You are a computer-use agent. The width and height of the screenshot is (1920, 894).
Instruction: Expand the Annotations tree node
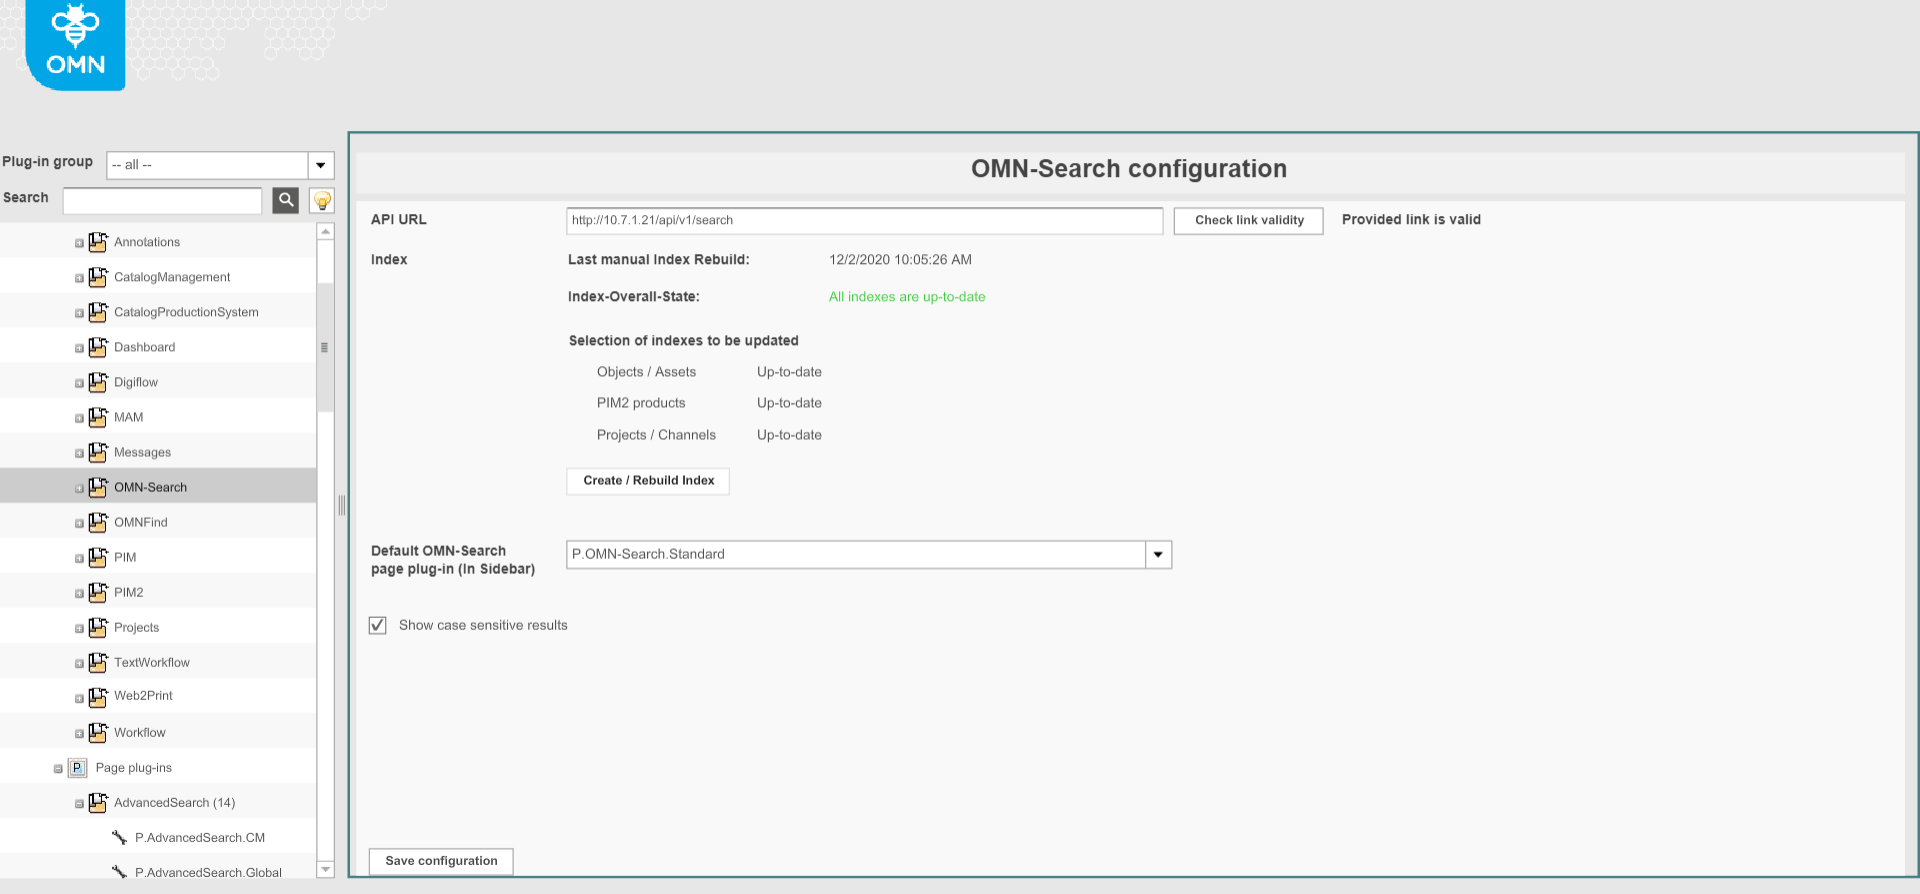tap(79, 243)
